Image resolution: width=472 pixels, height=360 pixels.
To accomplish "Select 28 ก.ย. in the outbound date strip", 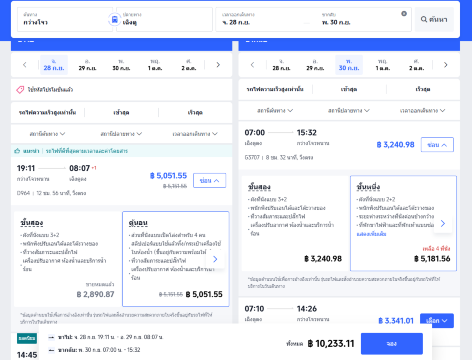I will point(54,65).
